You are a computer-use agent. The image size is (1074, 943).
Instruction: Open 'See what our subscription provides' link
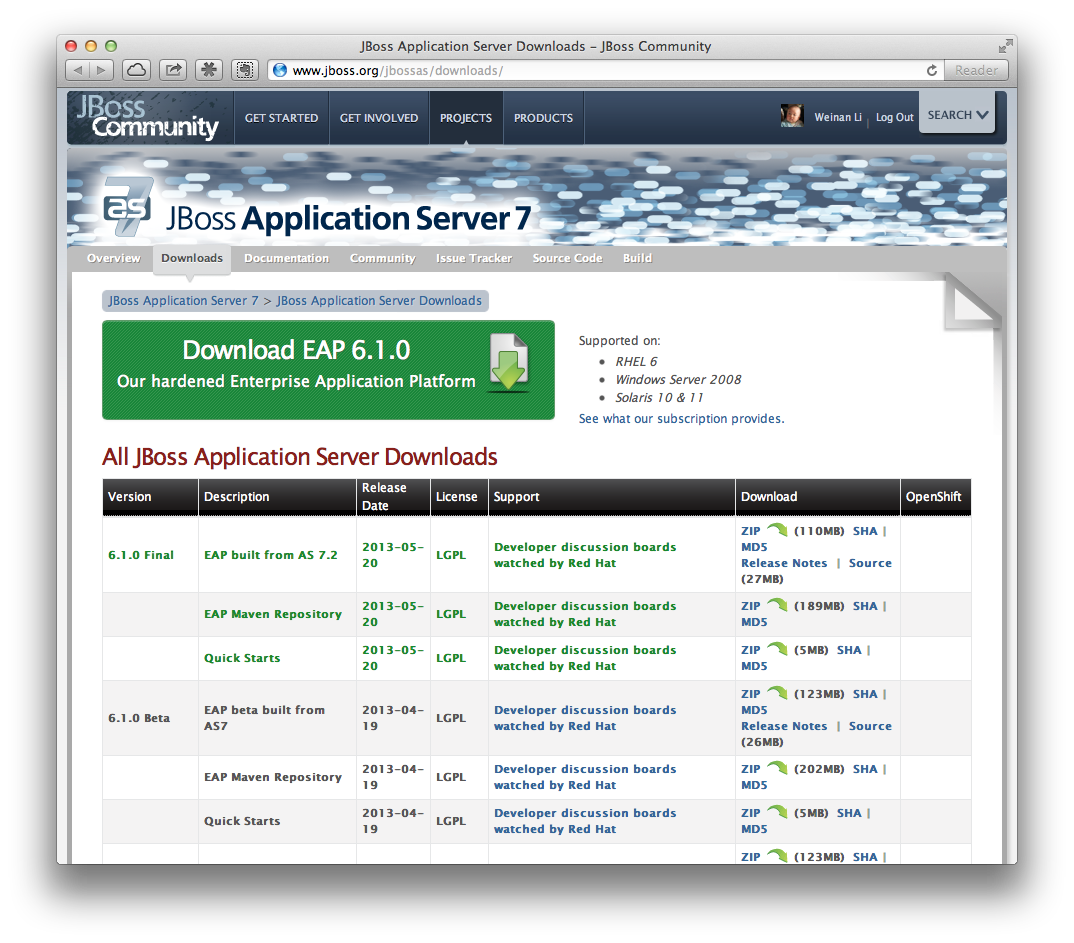point(682,418)
